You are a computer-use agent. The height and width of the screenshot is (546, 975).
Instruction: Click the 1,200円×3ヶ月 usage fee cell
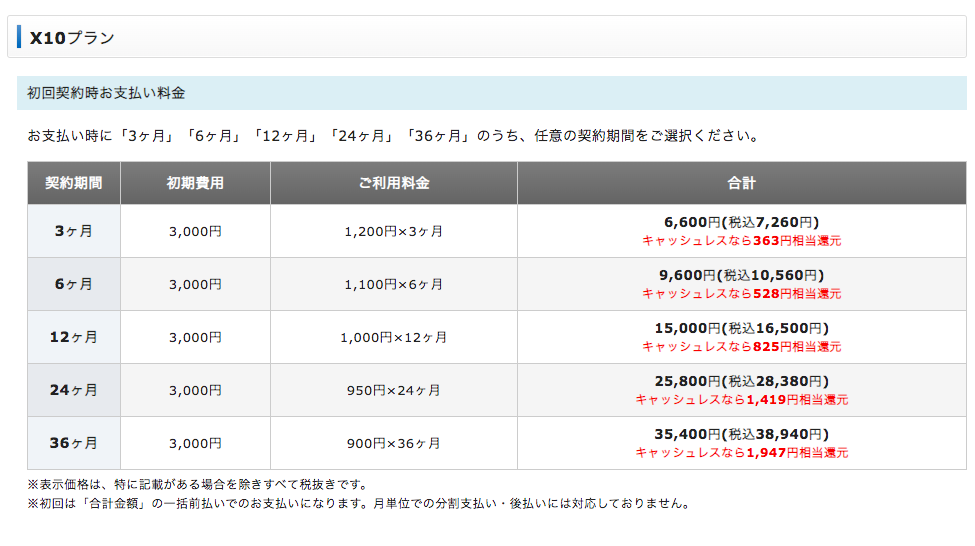point(394,231)
